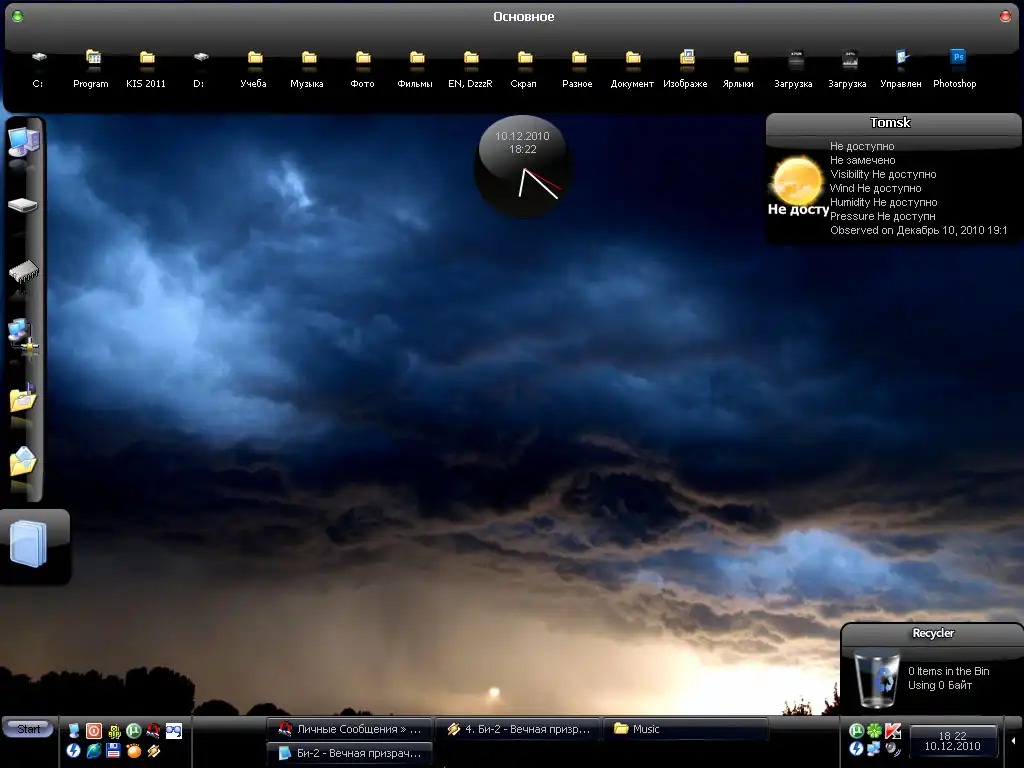Open the Фильмы folder shortcut

(415, 59)
